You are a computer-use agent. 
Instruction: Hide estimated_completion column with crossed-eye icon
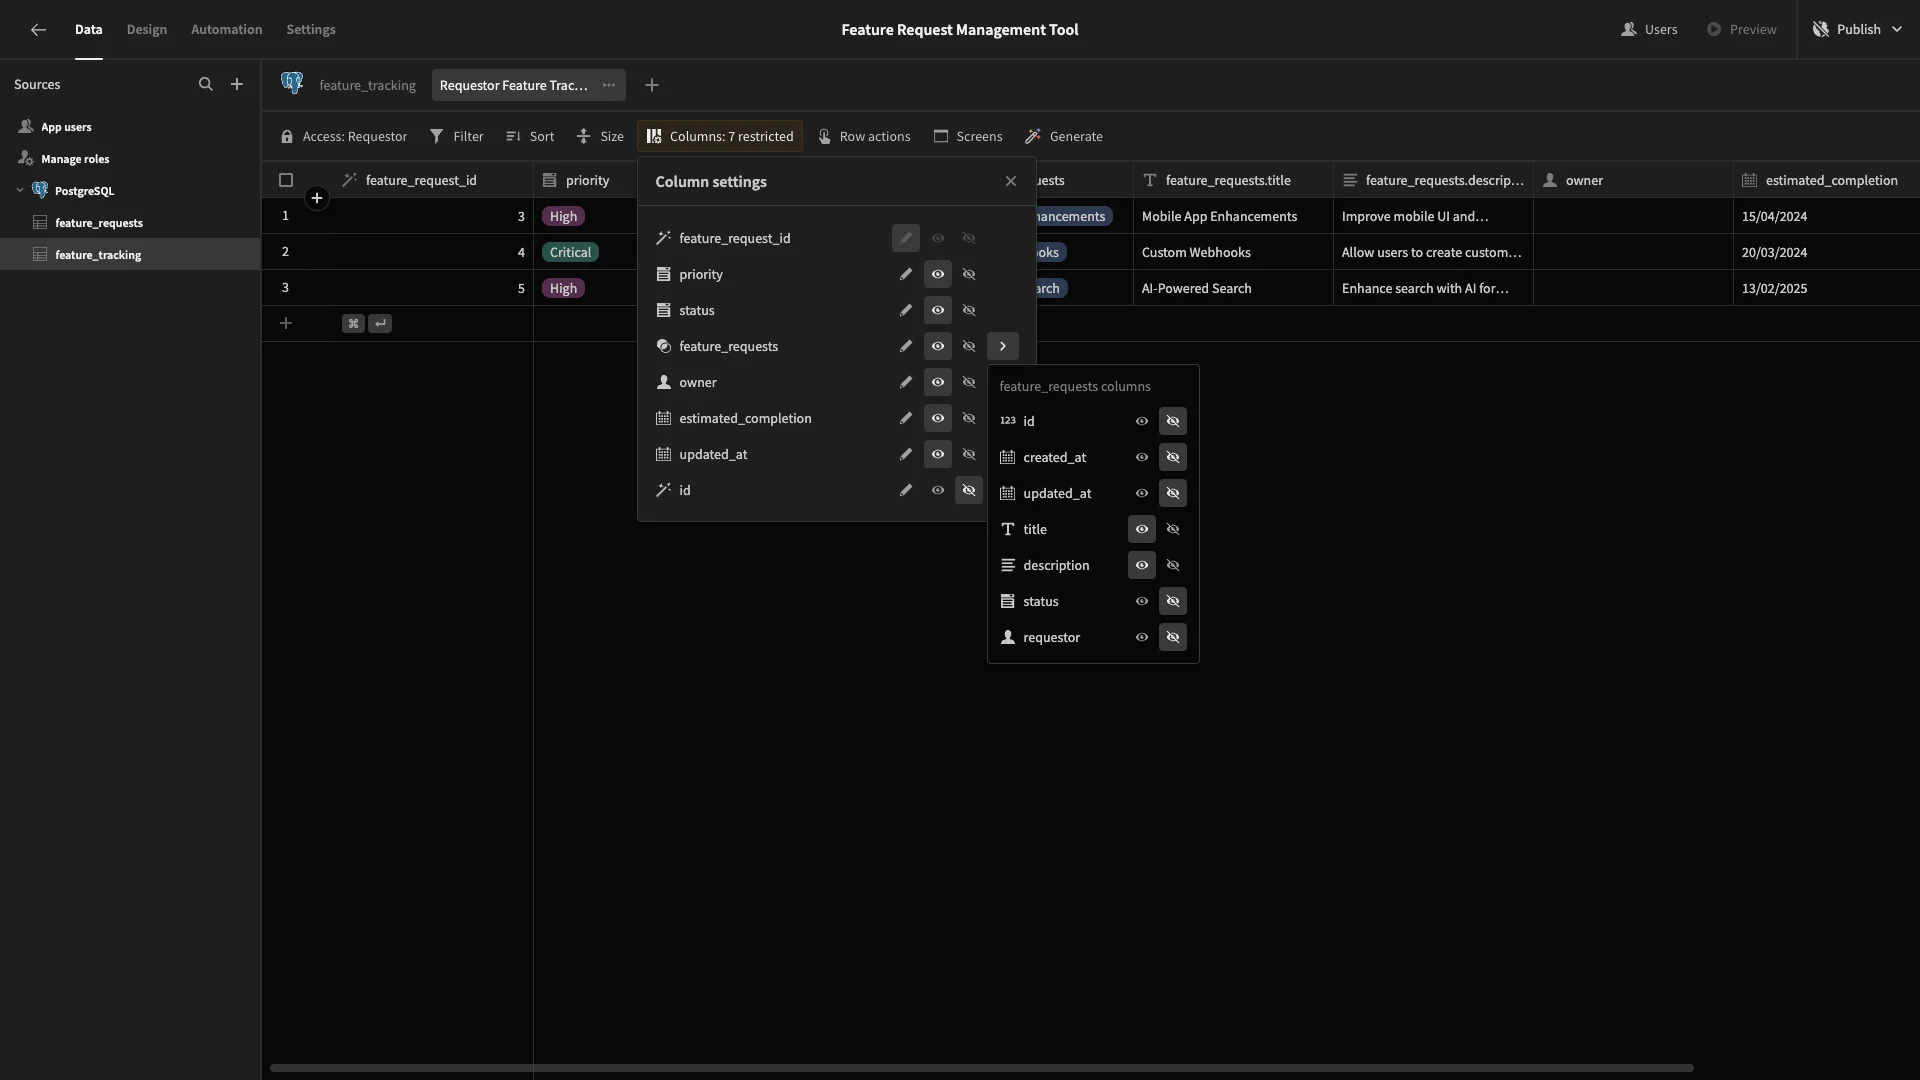point(969,418)
